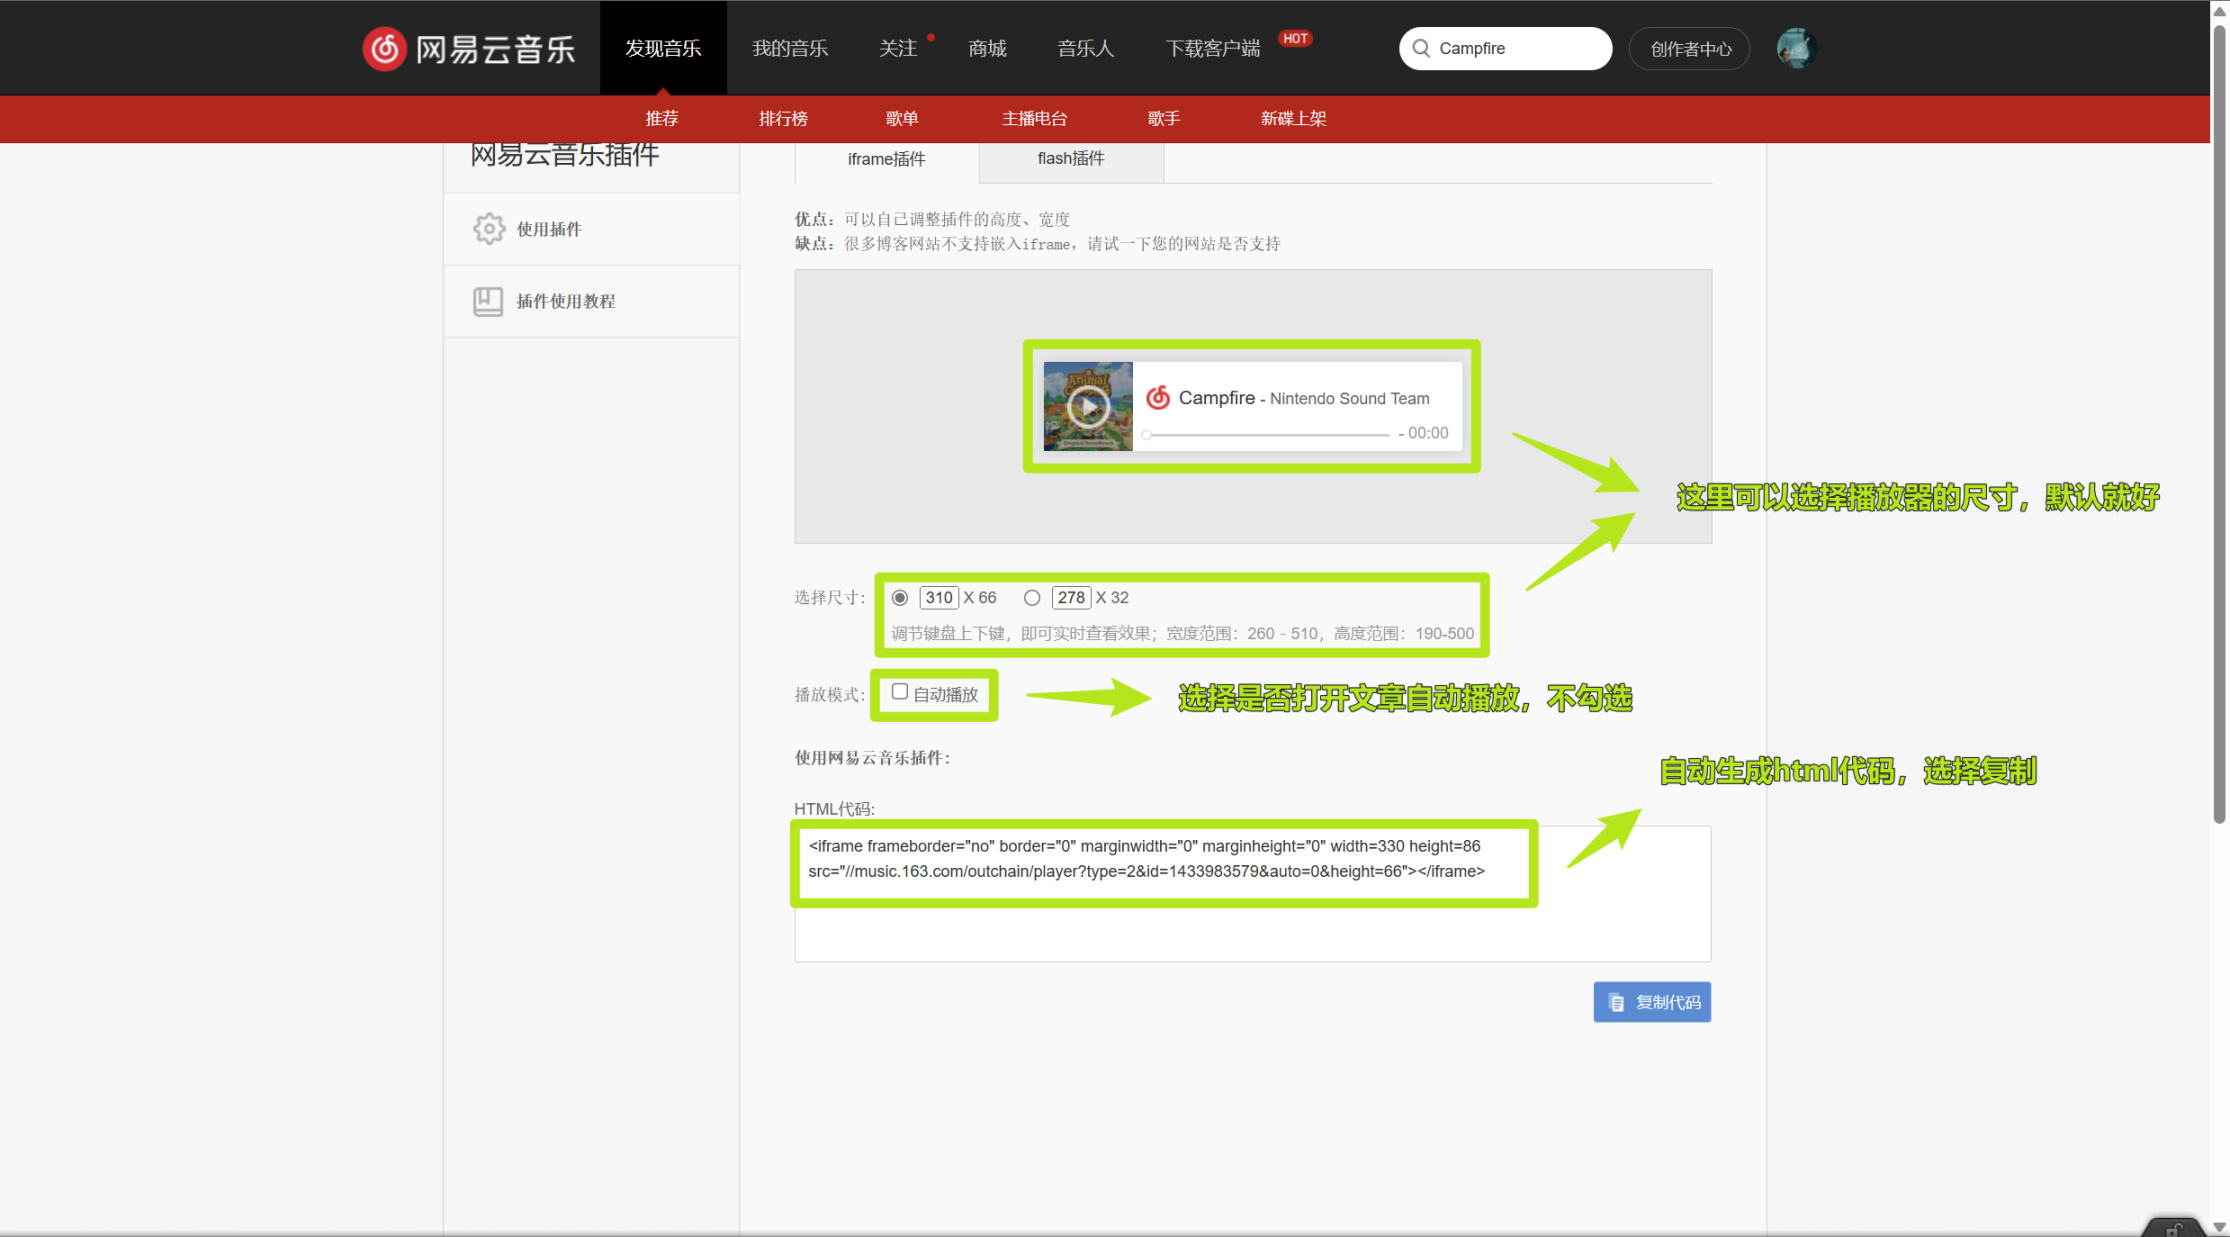The width and height of the screenshot is (2230, 1237).
Task: Click the 310 width input field
Action: pyautogui.click(x=939, y=598)
